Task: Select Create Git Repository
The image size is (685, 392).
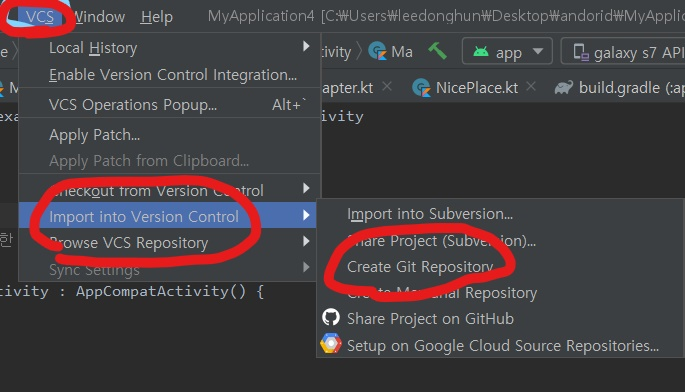Action: point(420,266)
